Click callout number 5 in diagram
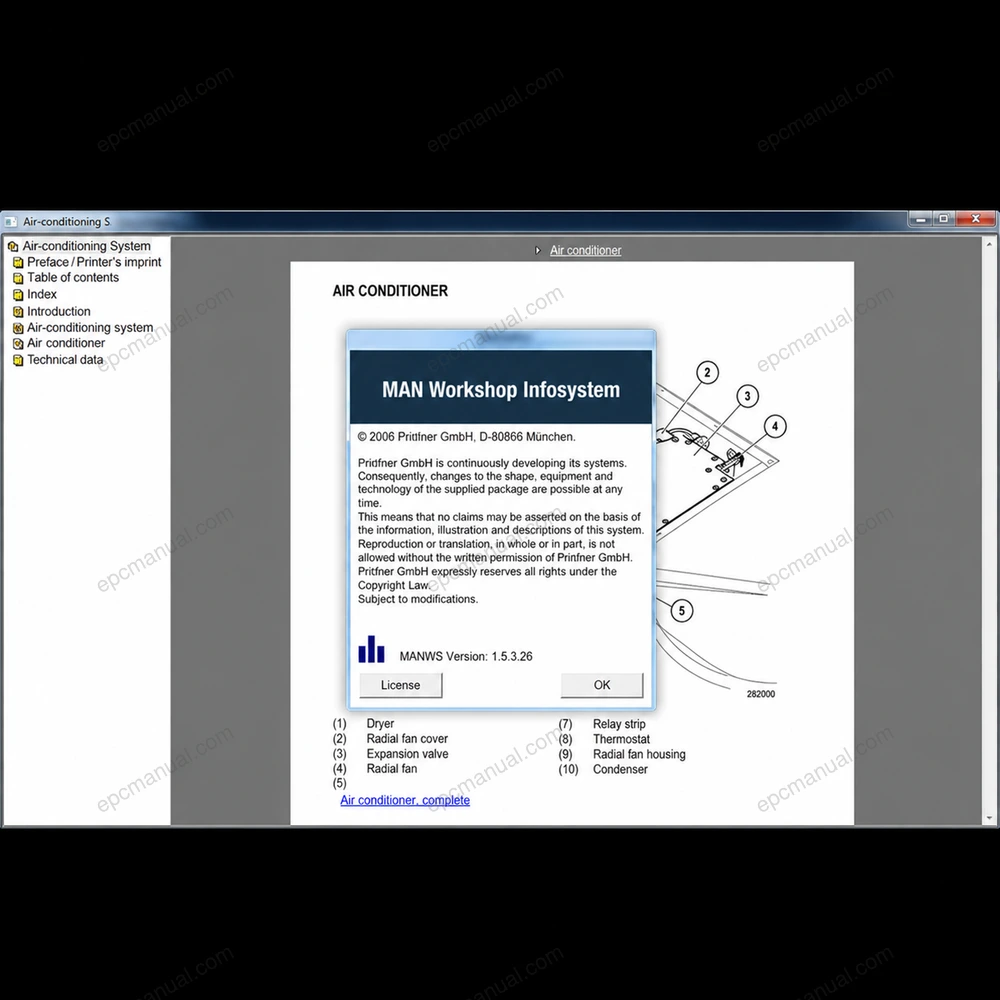The width and height of the screenshot is (1000, 1000). (x=682, y=611)
